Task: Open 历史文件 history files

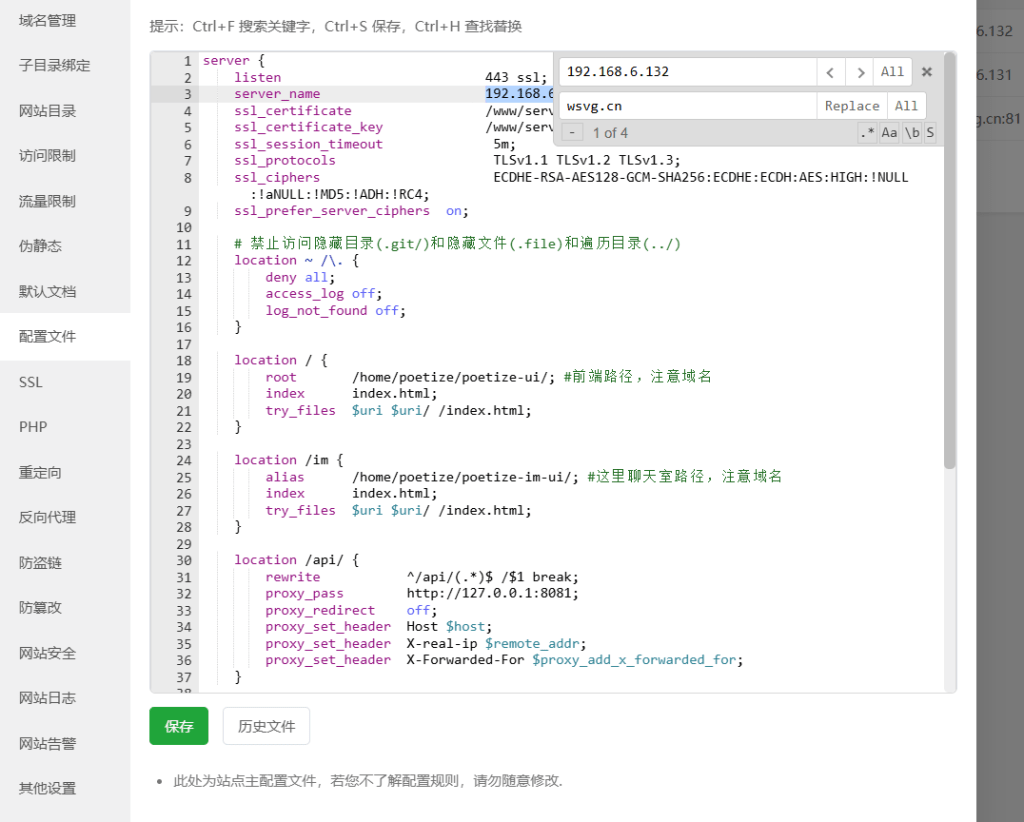Action: coord(266,726)
